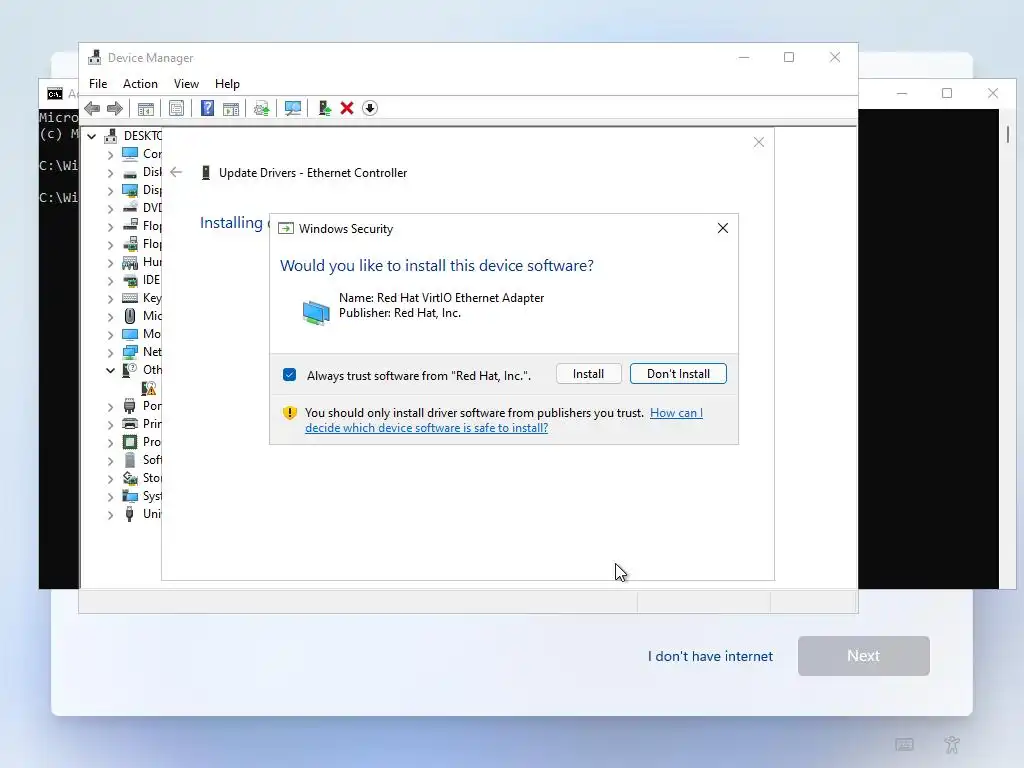
Task: Open How can I decide which software link
Action: pos(504,421)
